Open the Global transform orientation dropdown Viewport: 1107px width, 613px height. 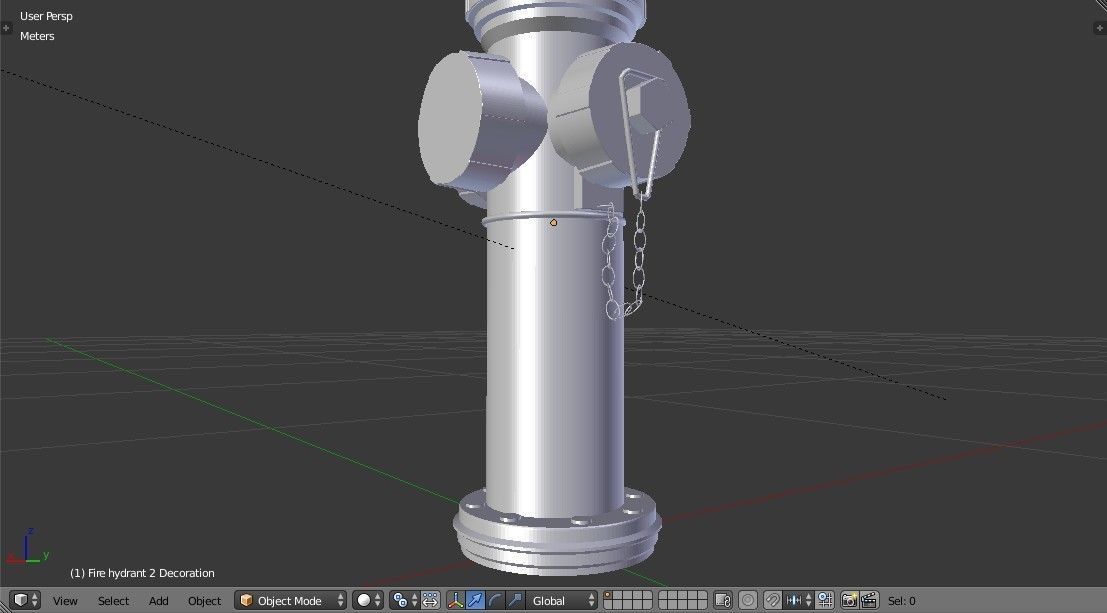pos(561,600)
